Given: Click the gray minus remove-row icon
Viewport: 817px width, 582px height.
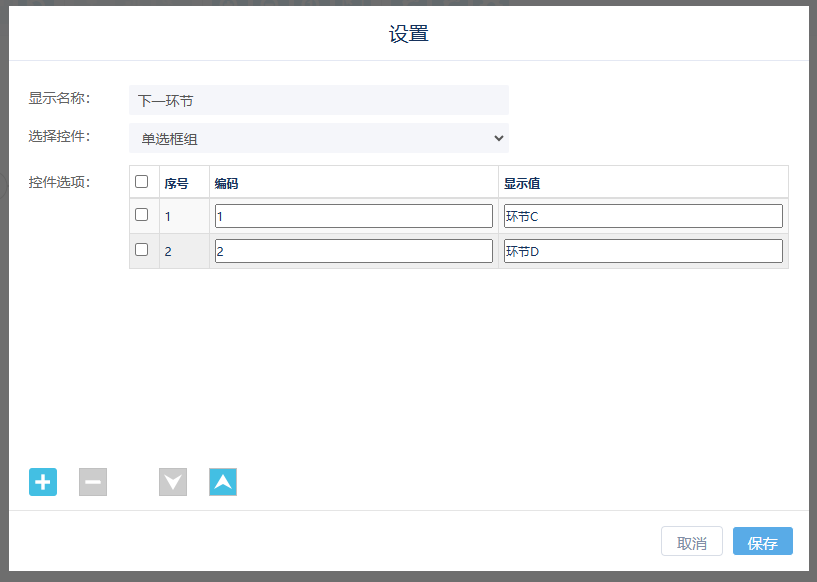Looking at the screenshot, I should coord(93,482).
